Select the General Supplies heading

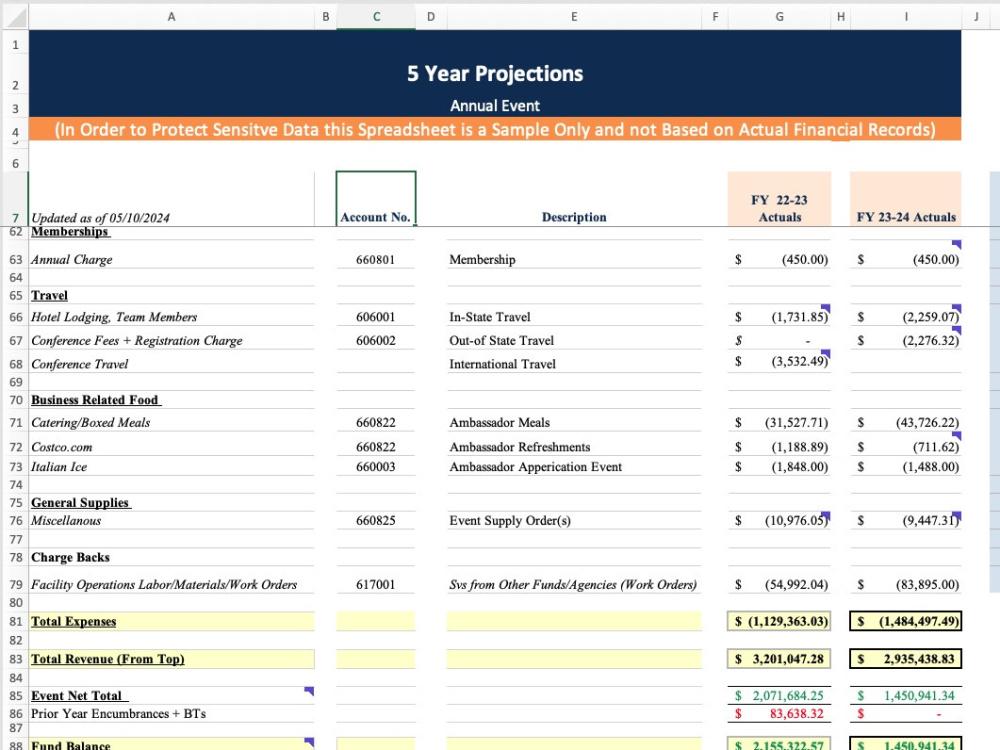172,503
